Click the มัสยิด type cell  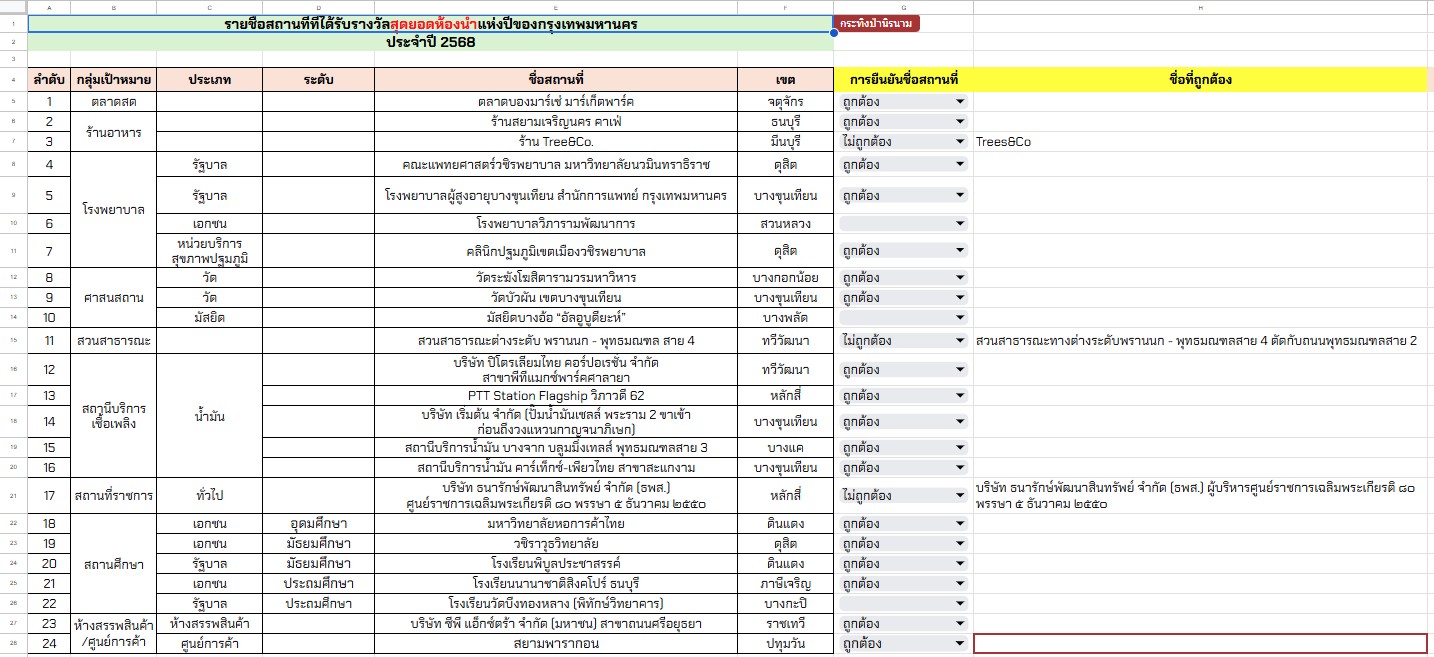tap(209, 317)
